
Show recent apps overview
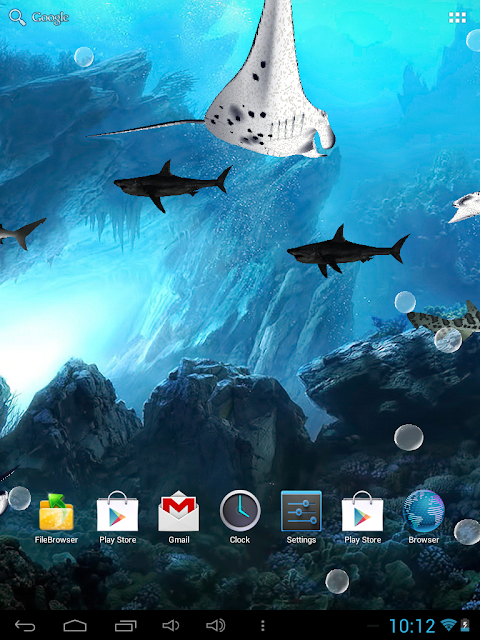click(125, 625)
